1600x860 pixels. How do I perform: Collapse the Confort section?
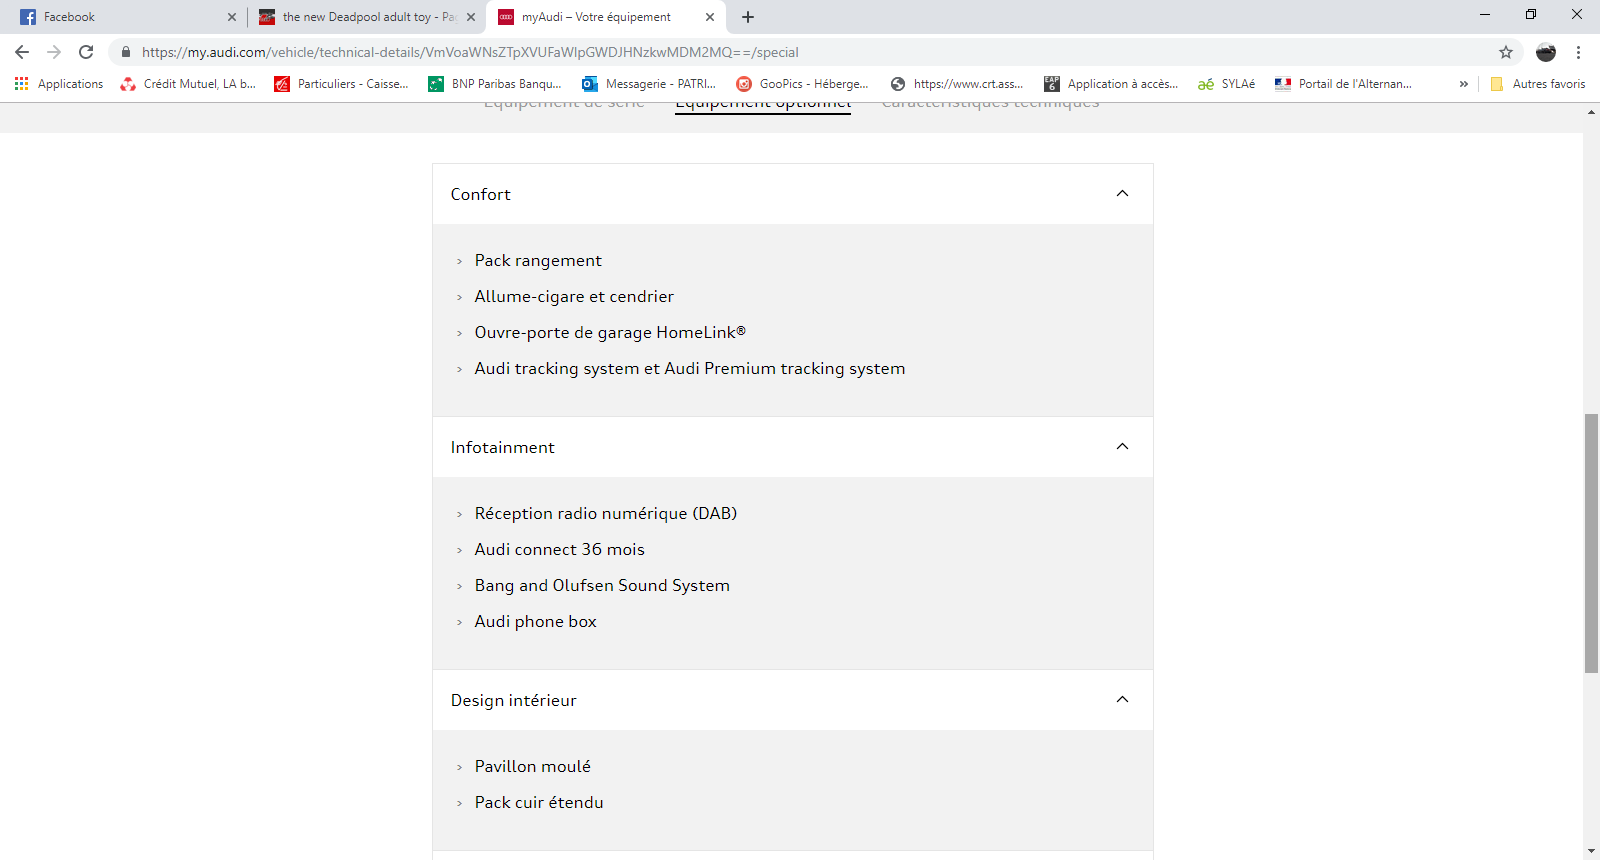tap(1122, 194)
